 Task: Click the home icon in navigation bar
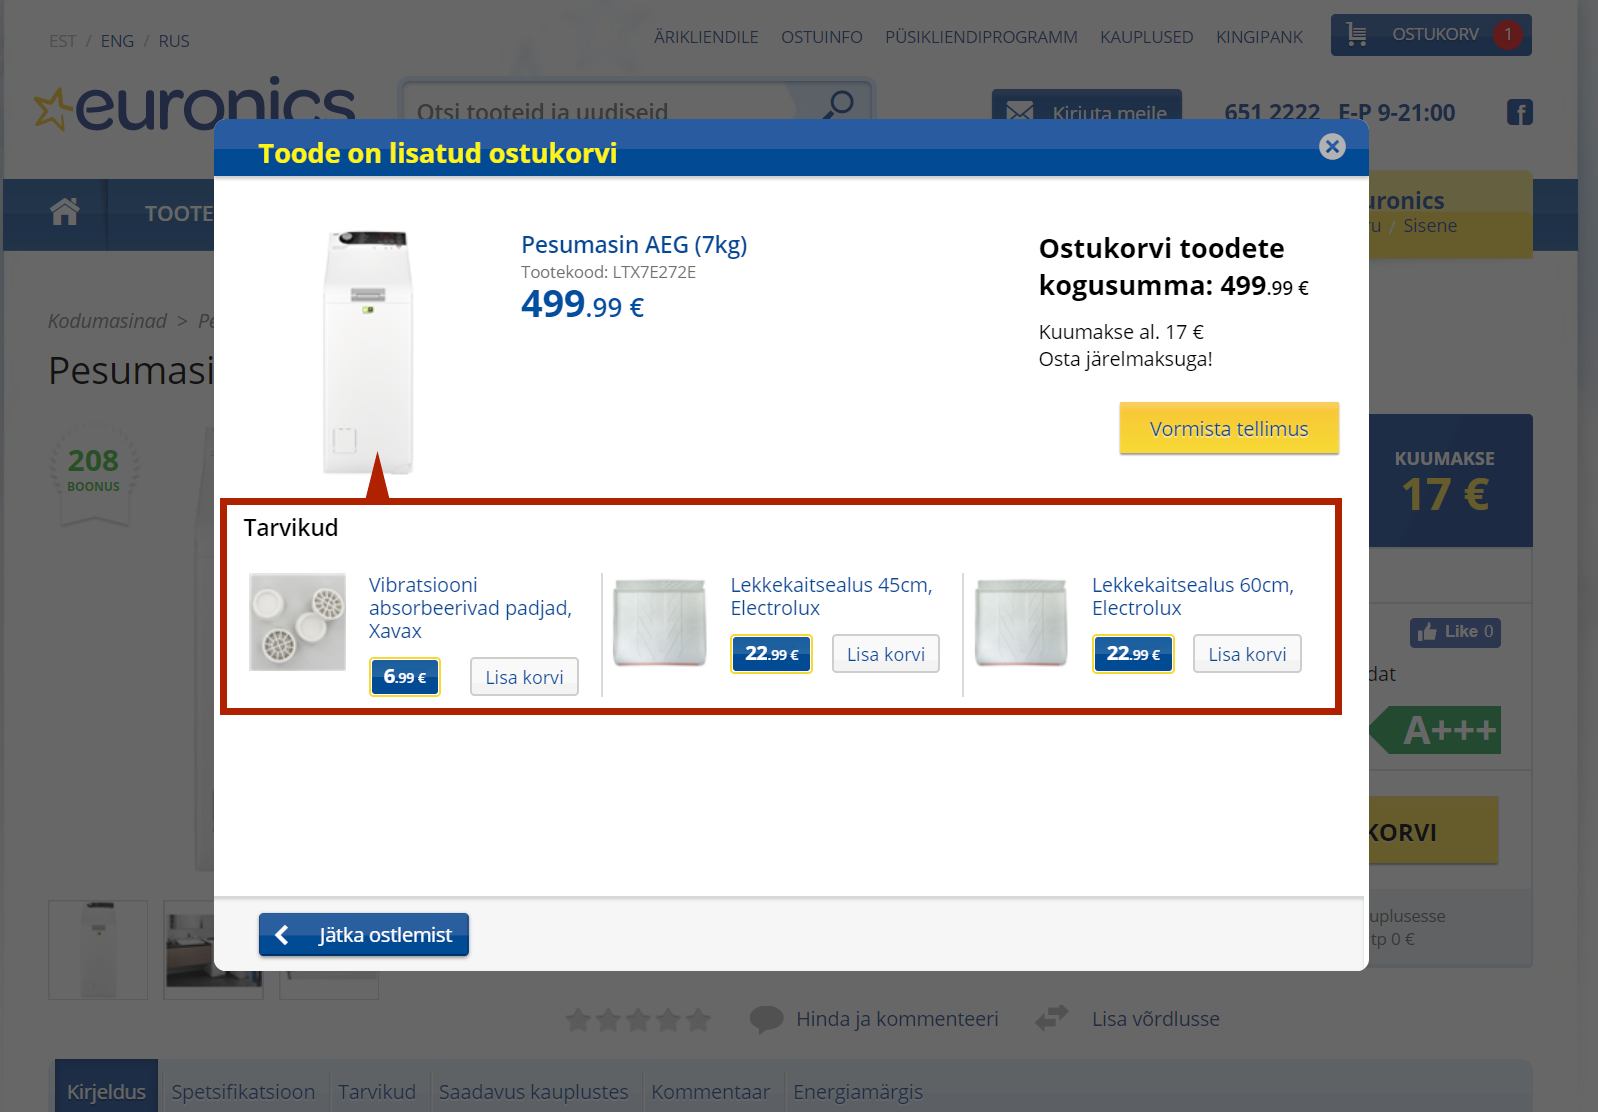pyautogui.click(x=65, y=212)
